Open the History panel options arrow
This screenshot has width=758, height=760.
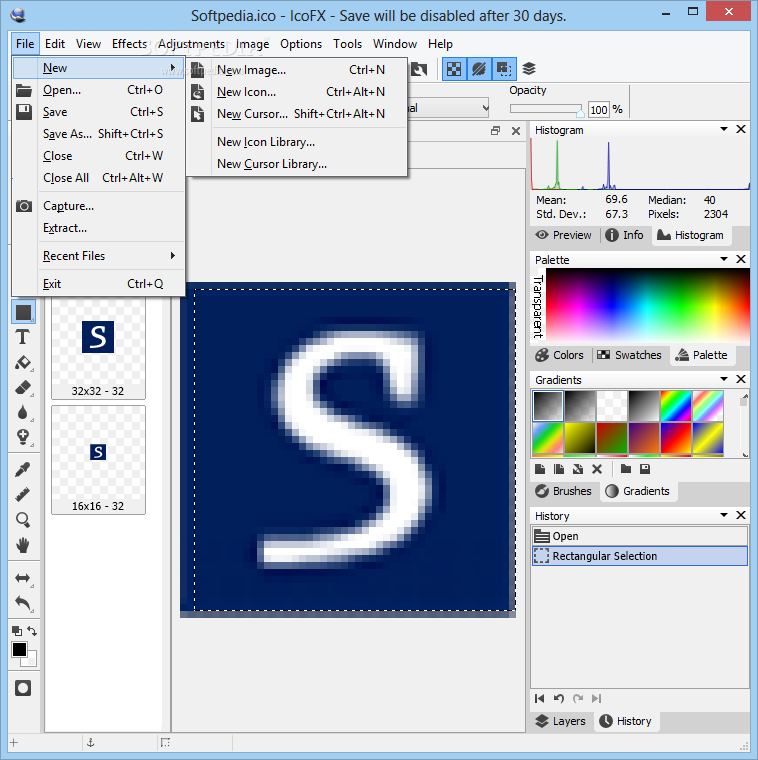[x=724, y=515]
